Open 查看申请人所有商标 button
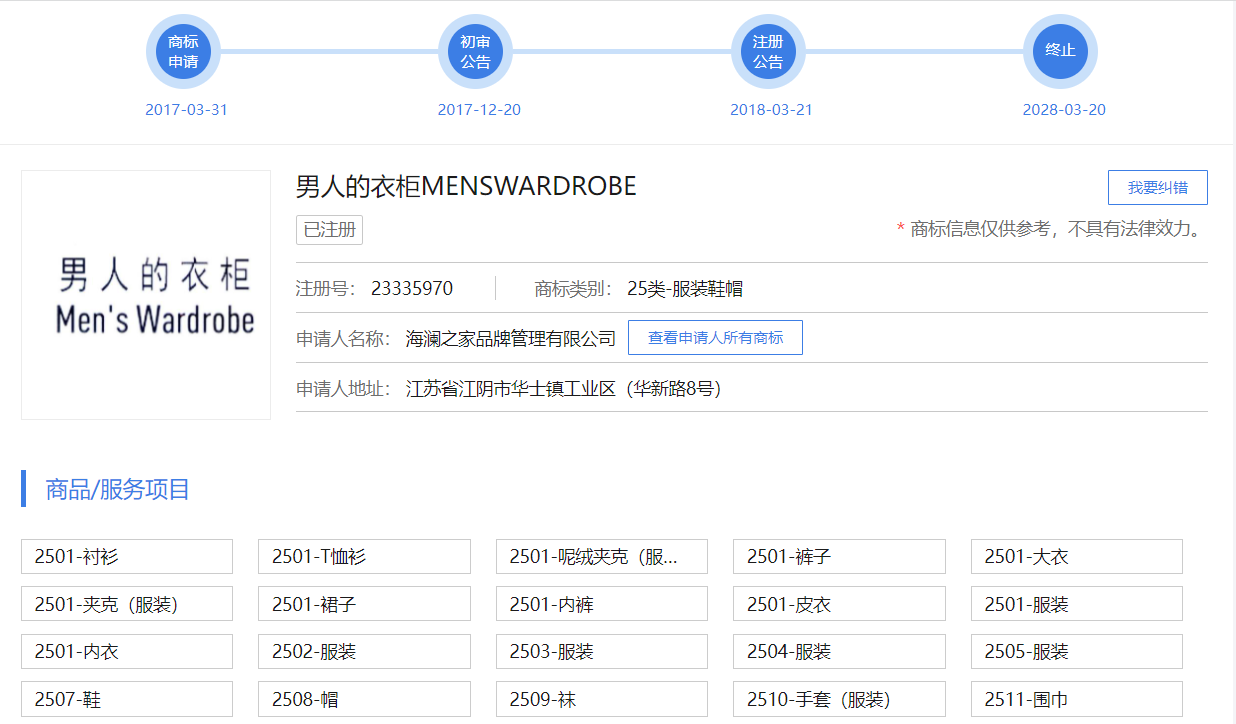 click(715, 338)
